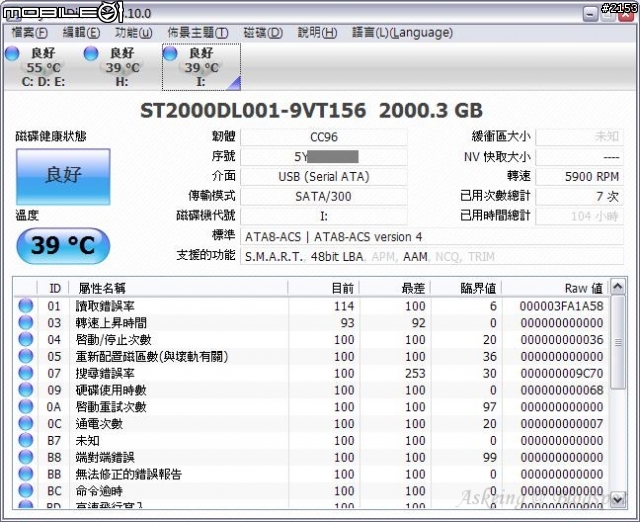Click status orb for attribute 05 重新配置磁區數
Viewport: 640px width, 522px height.
[x=26, y=356]
